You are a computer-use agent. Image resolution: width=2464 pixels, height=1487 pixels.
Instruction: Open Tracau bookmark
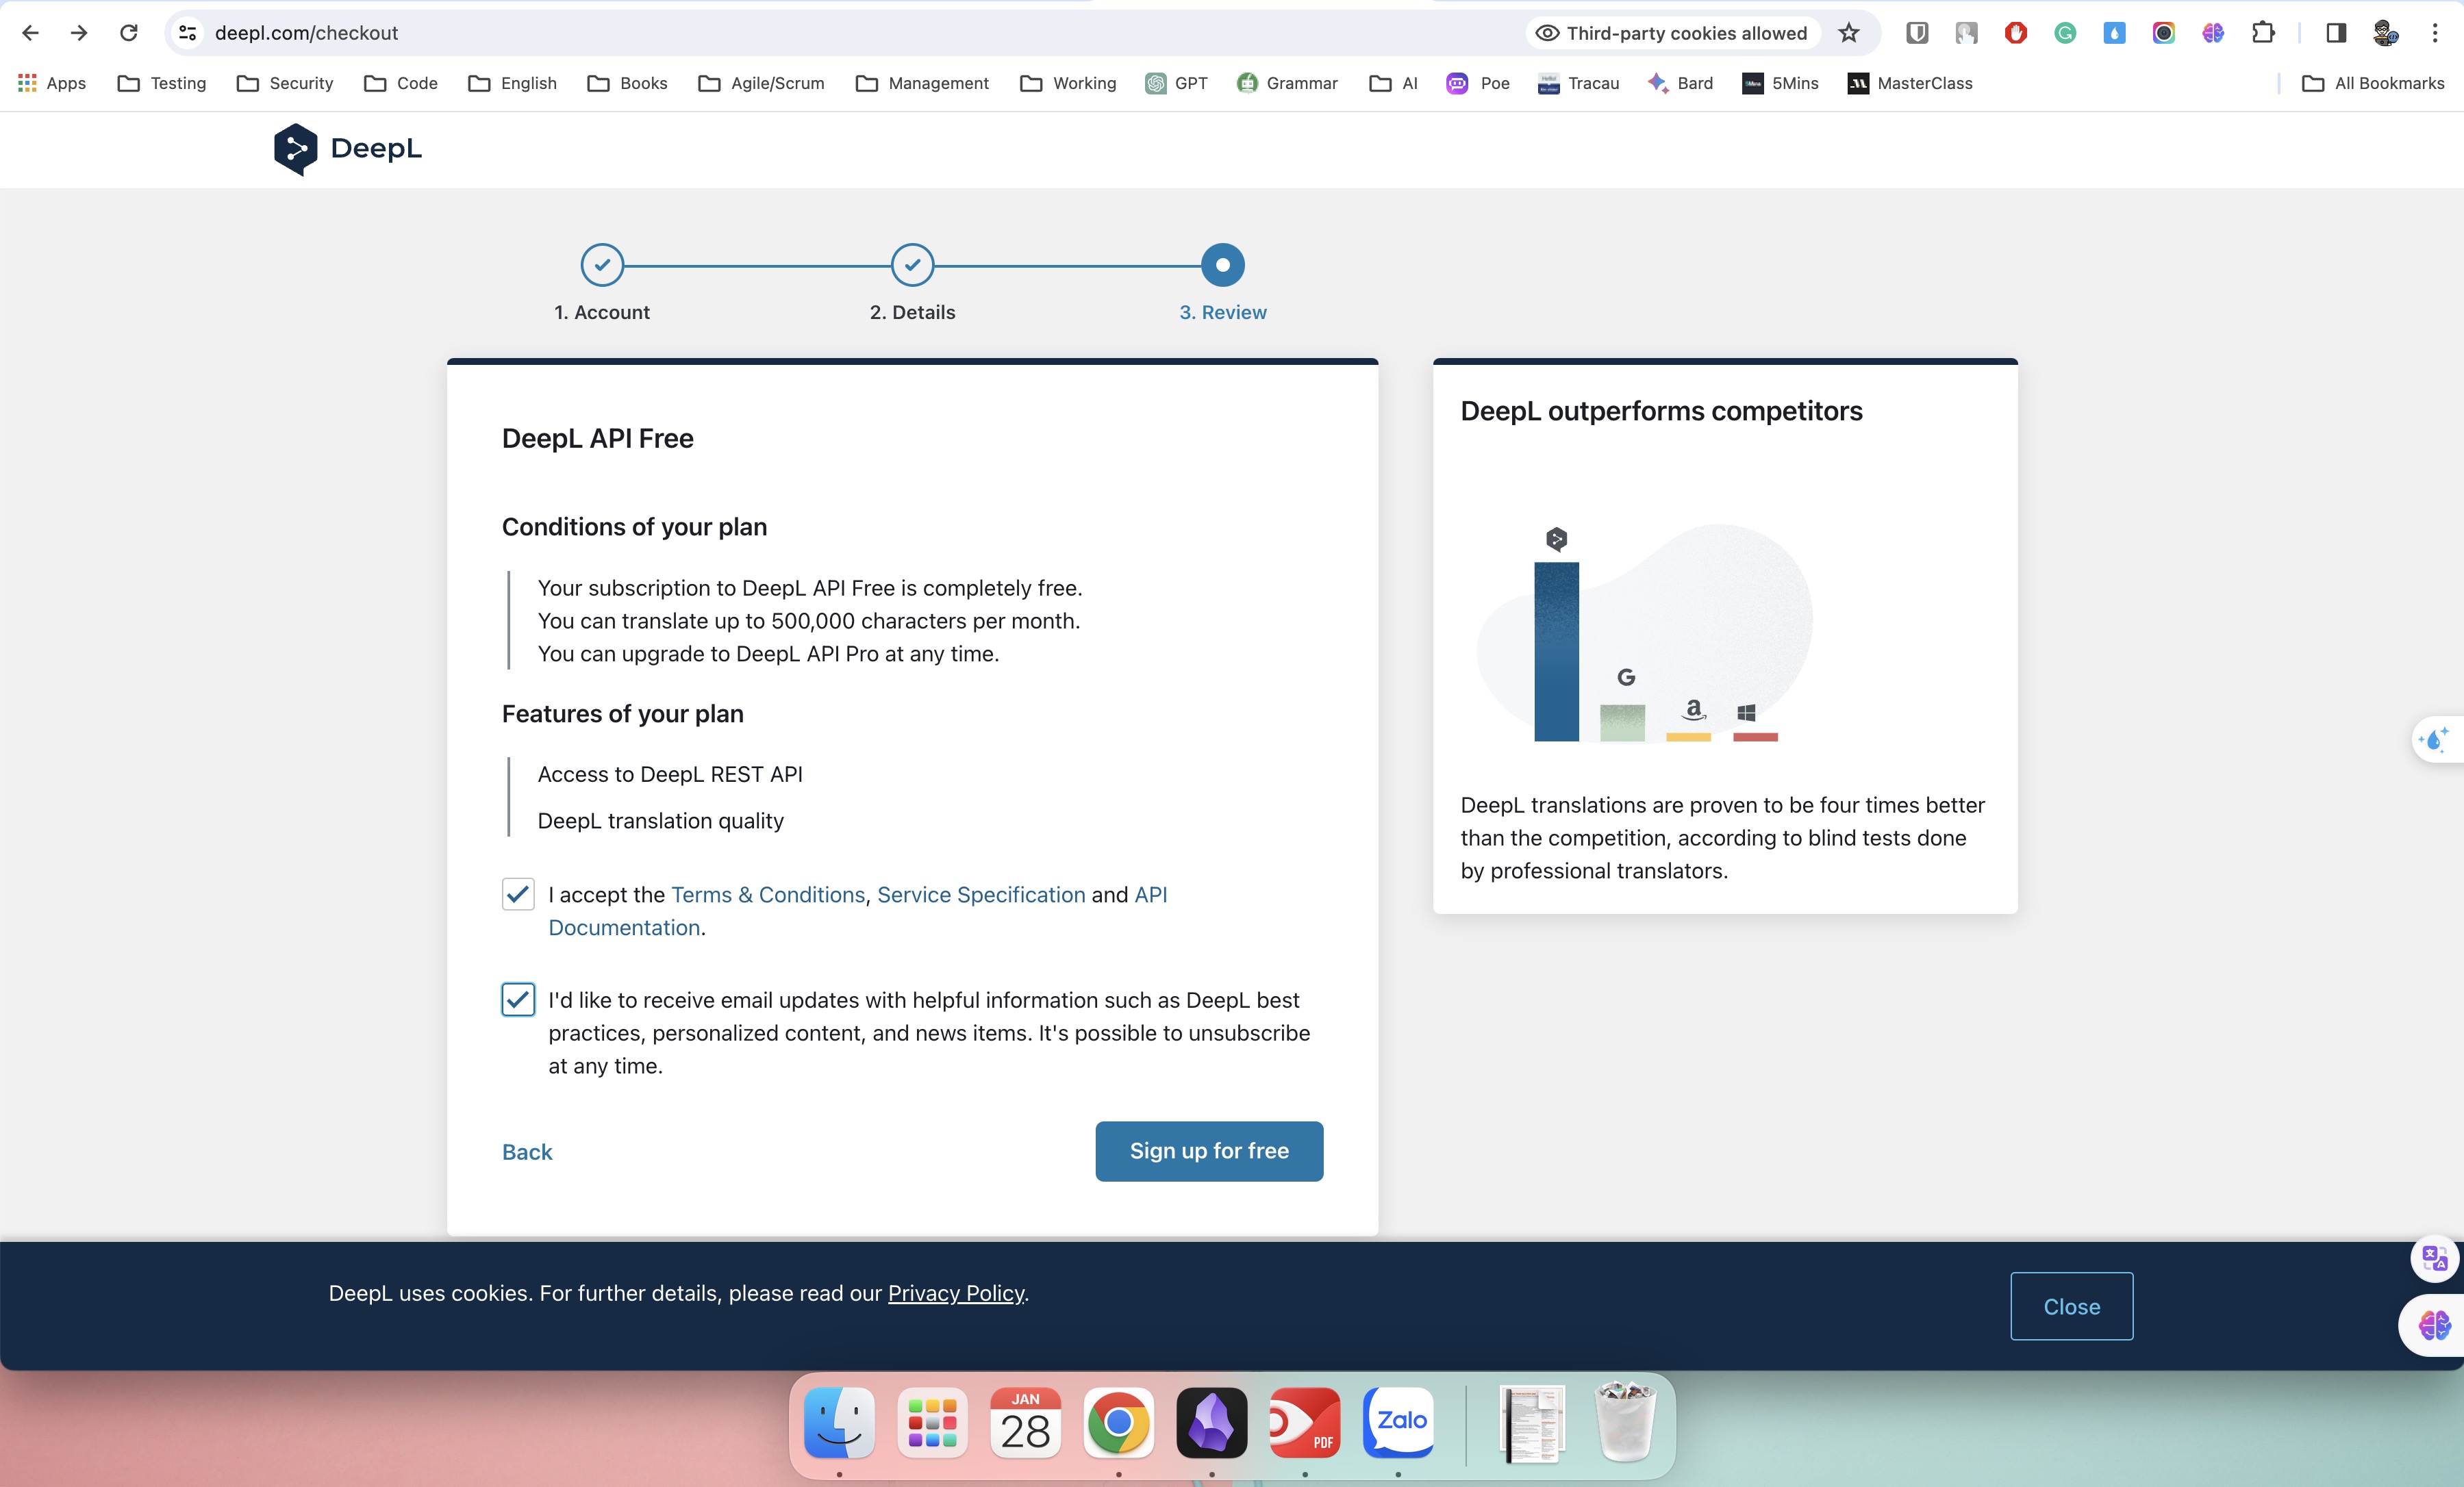click(1578, 83)
